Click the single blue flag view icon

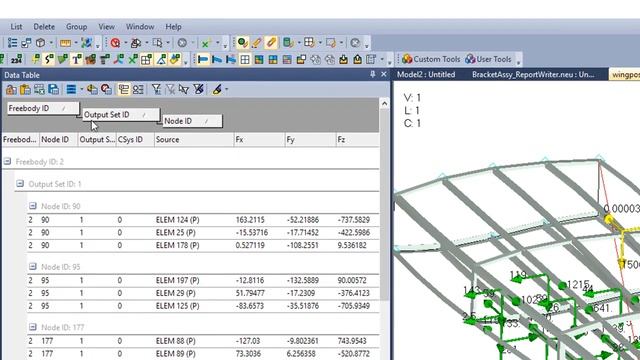203,60
